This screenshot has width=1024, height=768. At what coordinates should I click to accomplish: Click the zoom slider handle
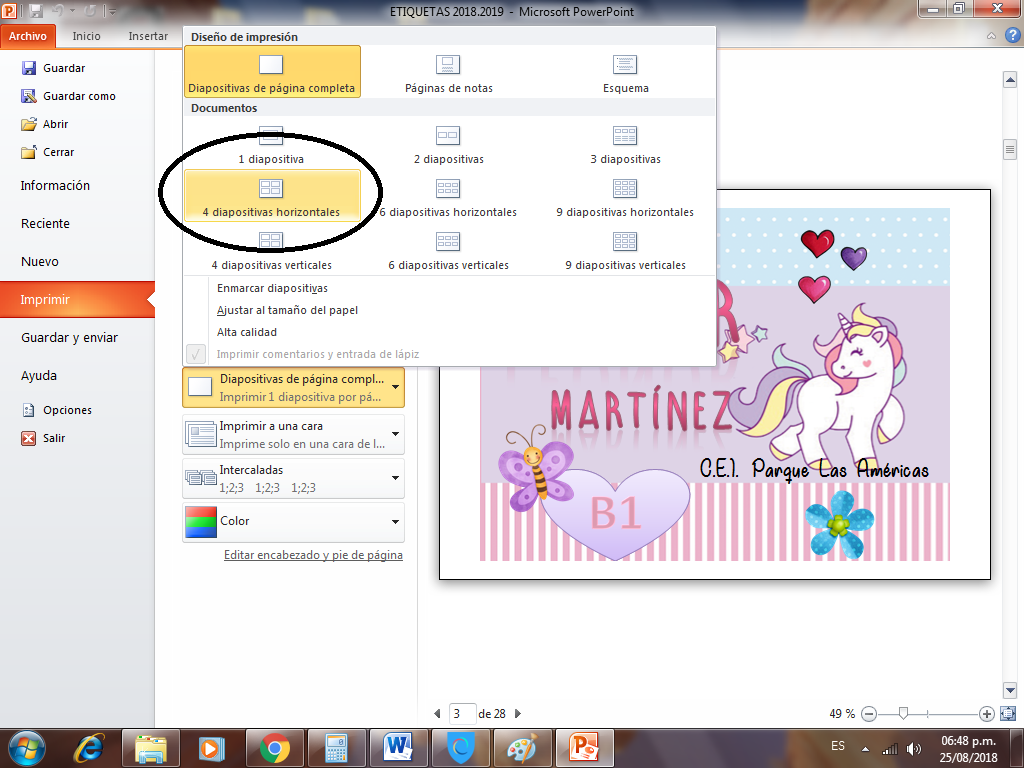click(903, 713)
